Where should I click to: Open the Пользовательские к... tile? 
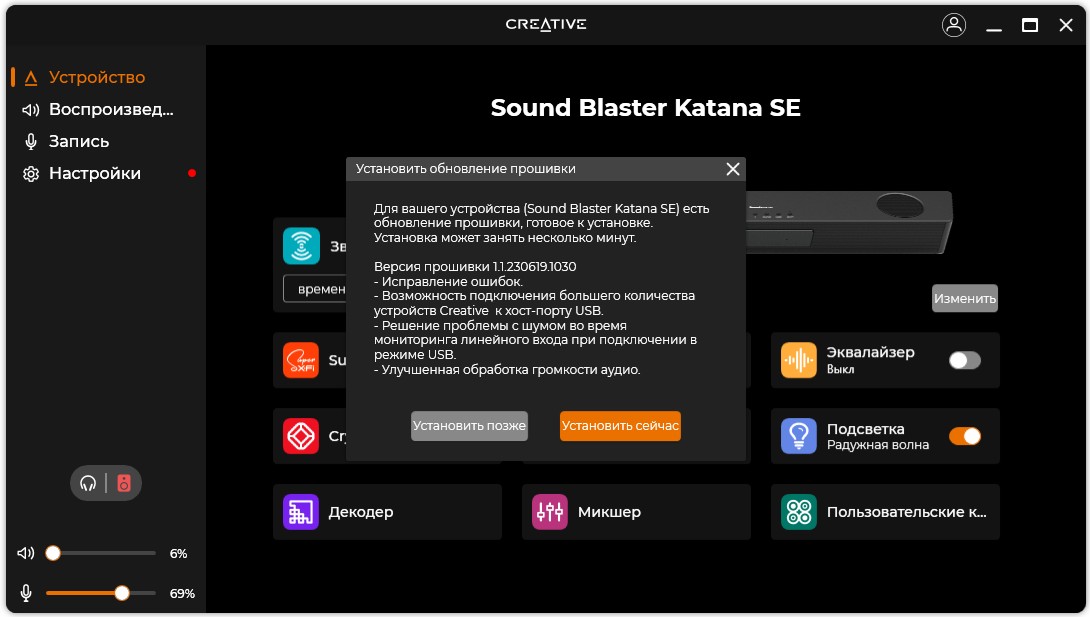[885, 512]
